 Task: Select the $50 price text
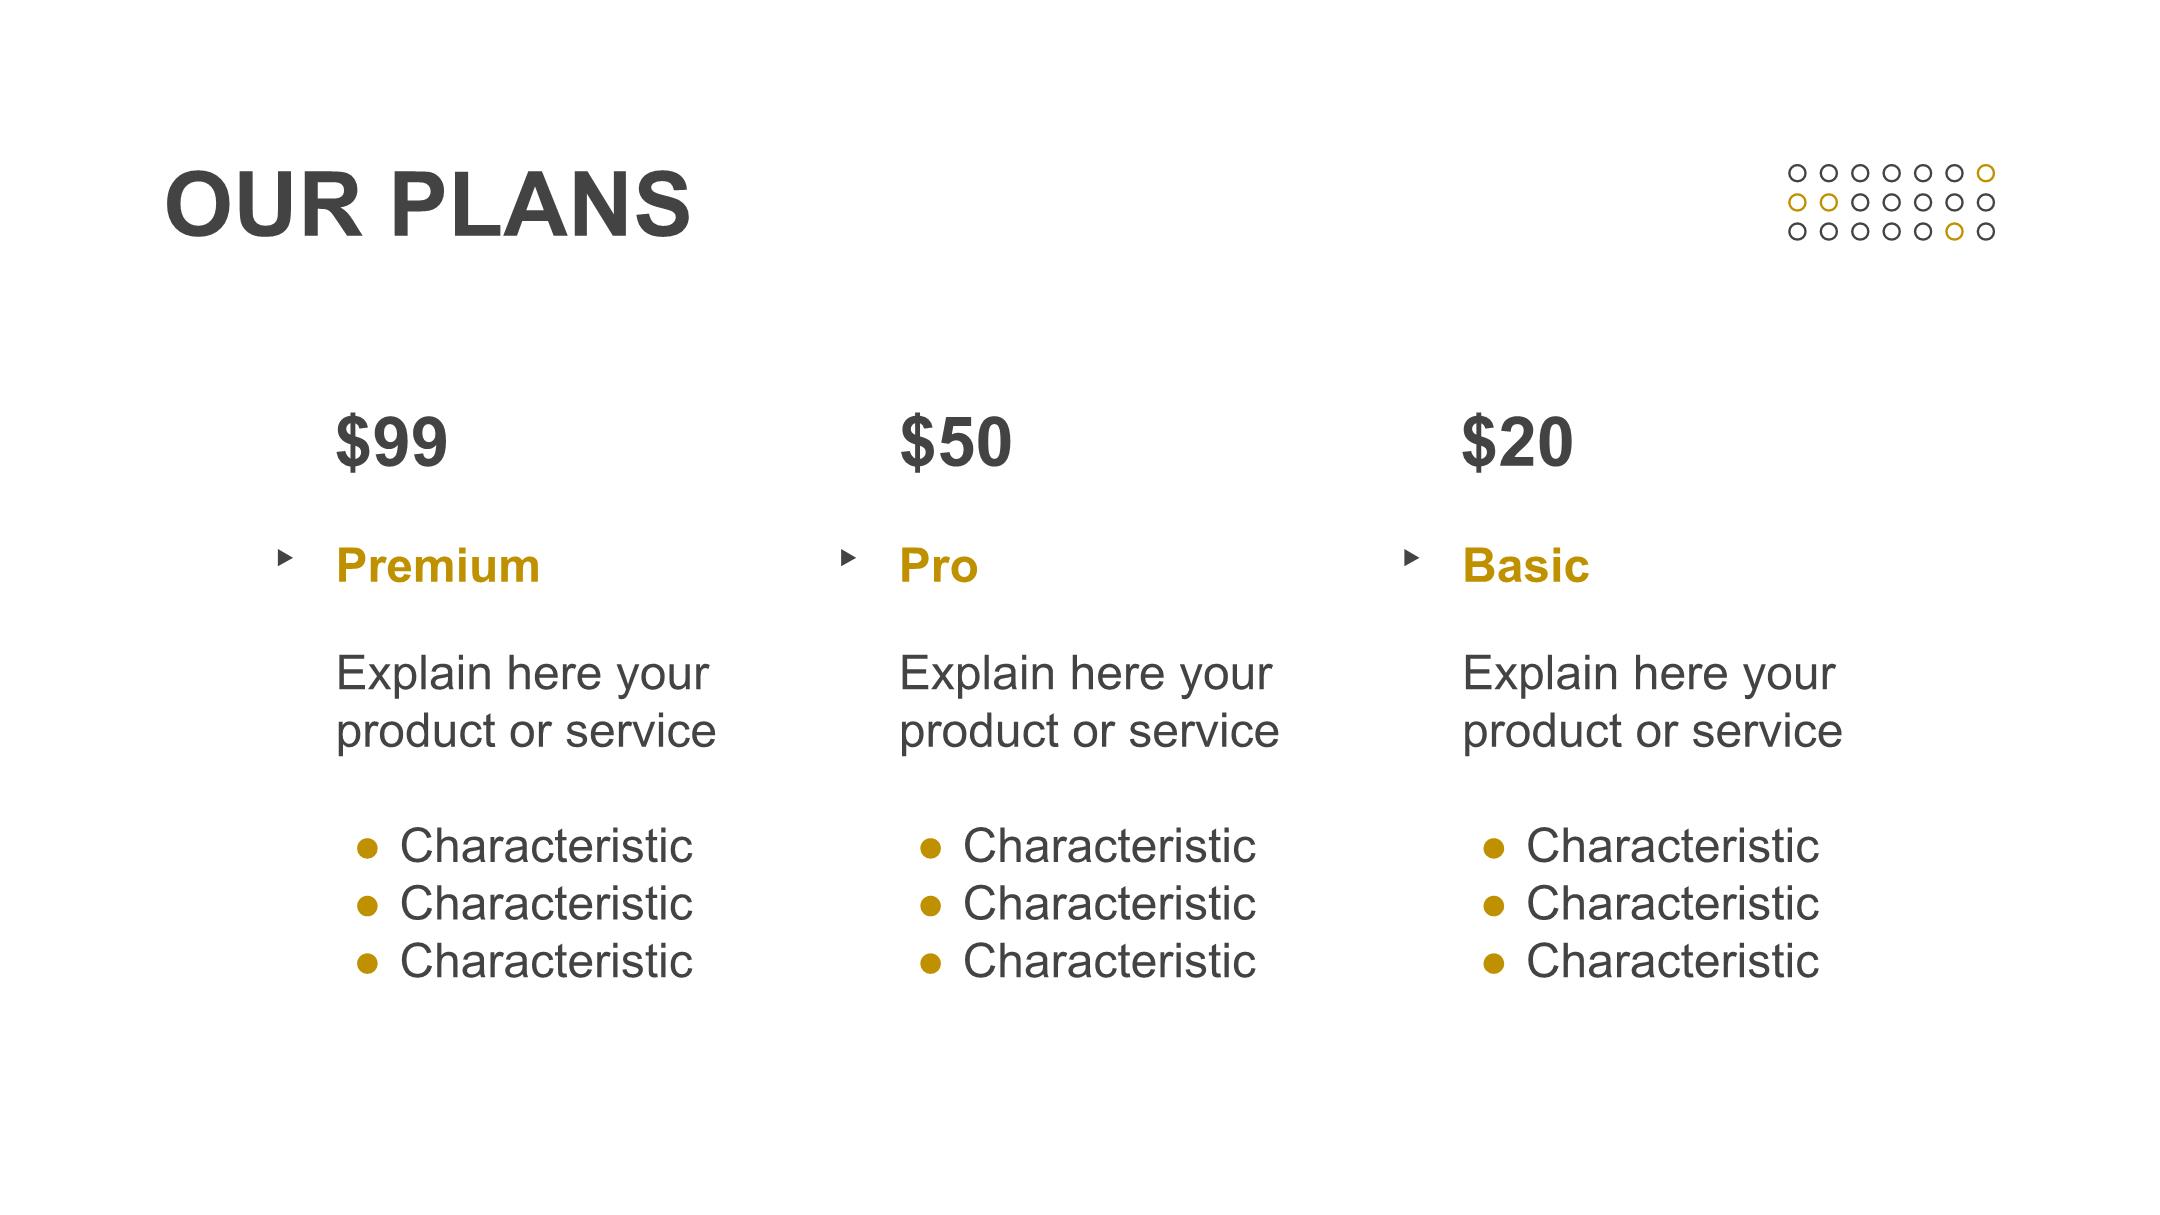click(x=956, y=441)
